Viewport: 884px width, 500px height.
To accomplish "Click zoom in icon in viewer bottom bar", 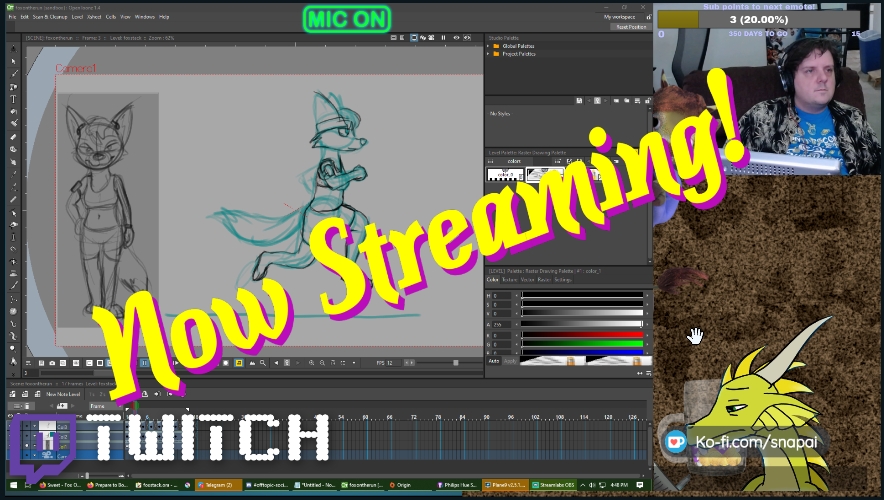I will click(311, 363).
